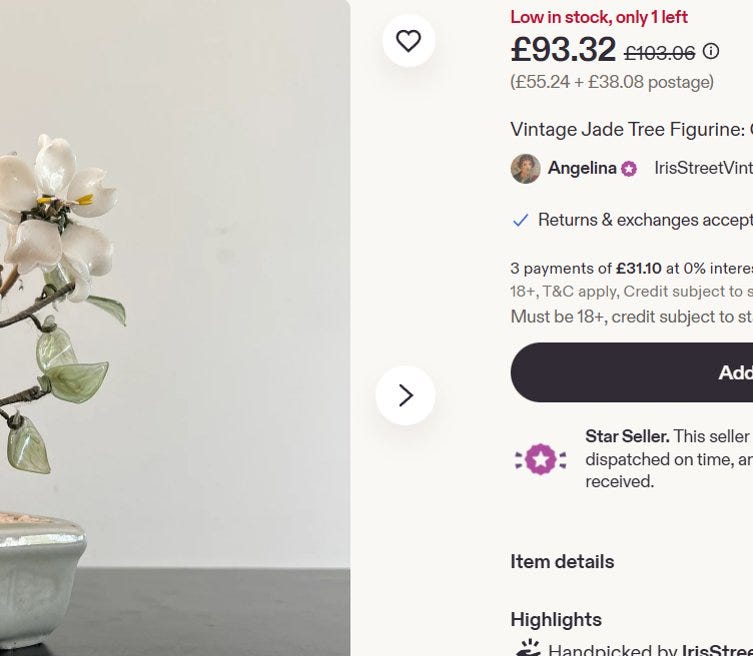Open the jade tree product photo

pos(150,330)
